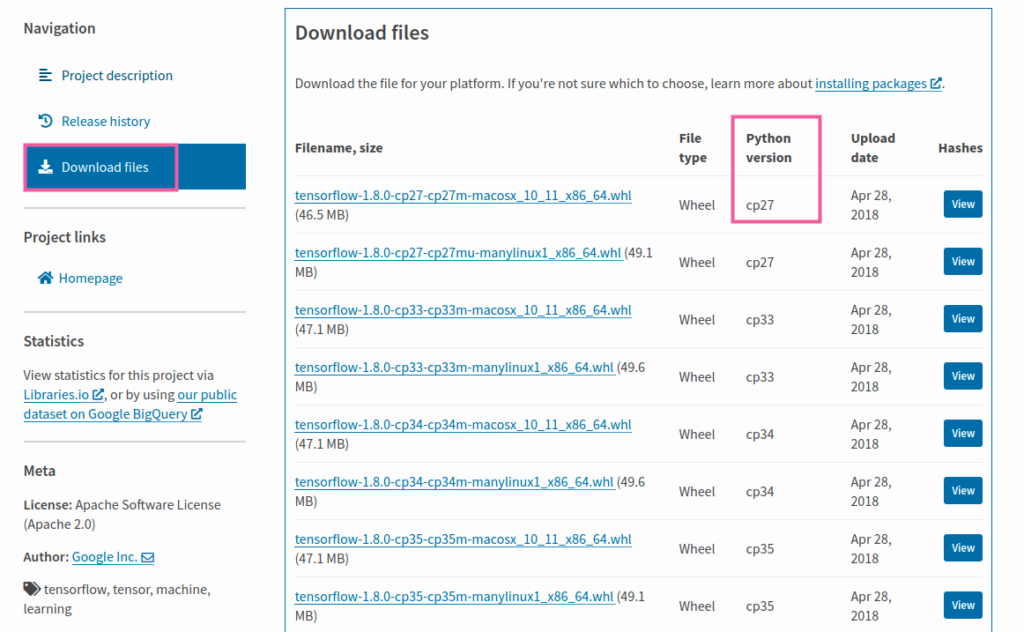Image resolution: width=1024 pixels, height=632 pixels.
Task: Click the 'File type' column header
Action: point(692,148)
